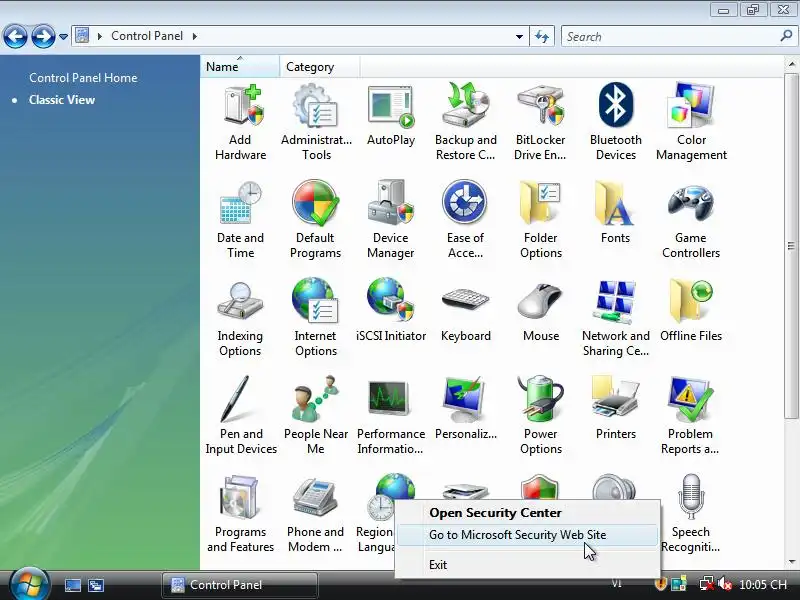Open Phone and Modem Options icon
This screenshot has height=600, width=800.
(x=316, y=514)
